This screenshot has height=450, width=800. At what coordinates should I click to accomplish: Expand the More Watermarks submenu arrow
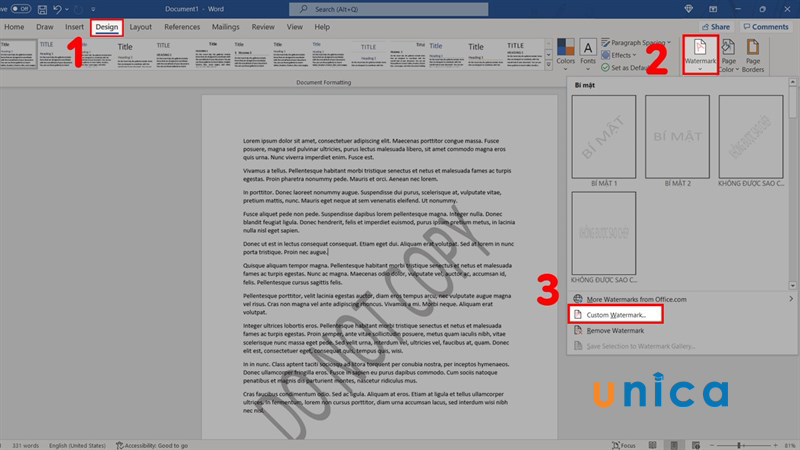coord(791,299)
